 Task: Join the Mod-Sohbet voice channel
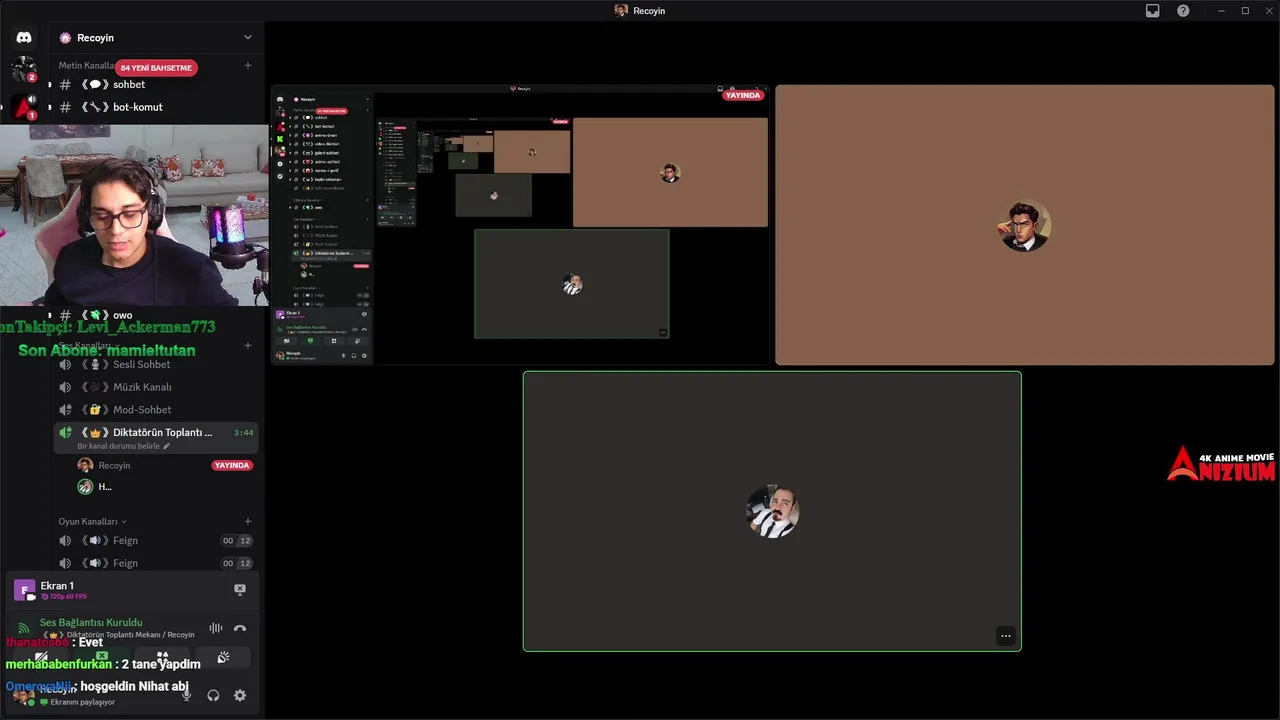click(156, 410)
